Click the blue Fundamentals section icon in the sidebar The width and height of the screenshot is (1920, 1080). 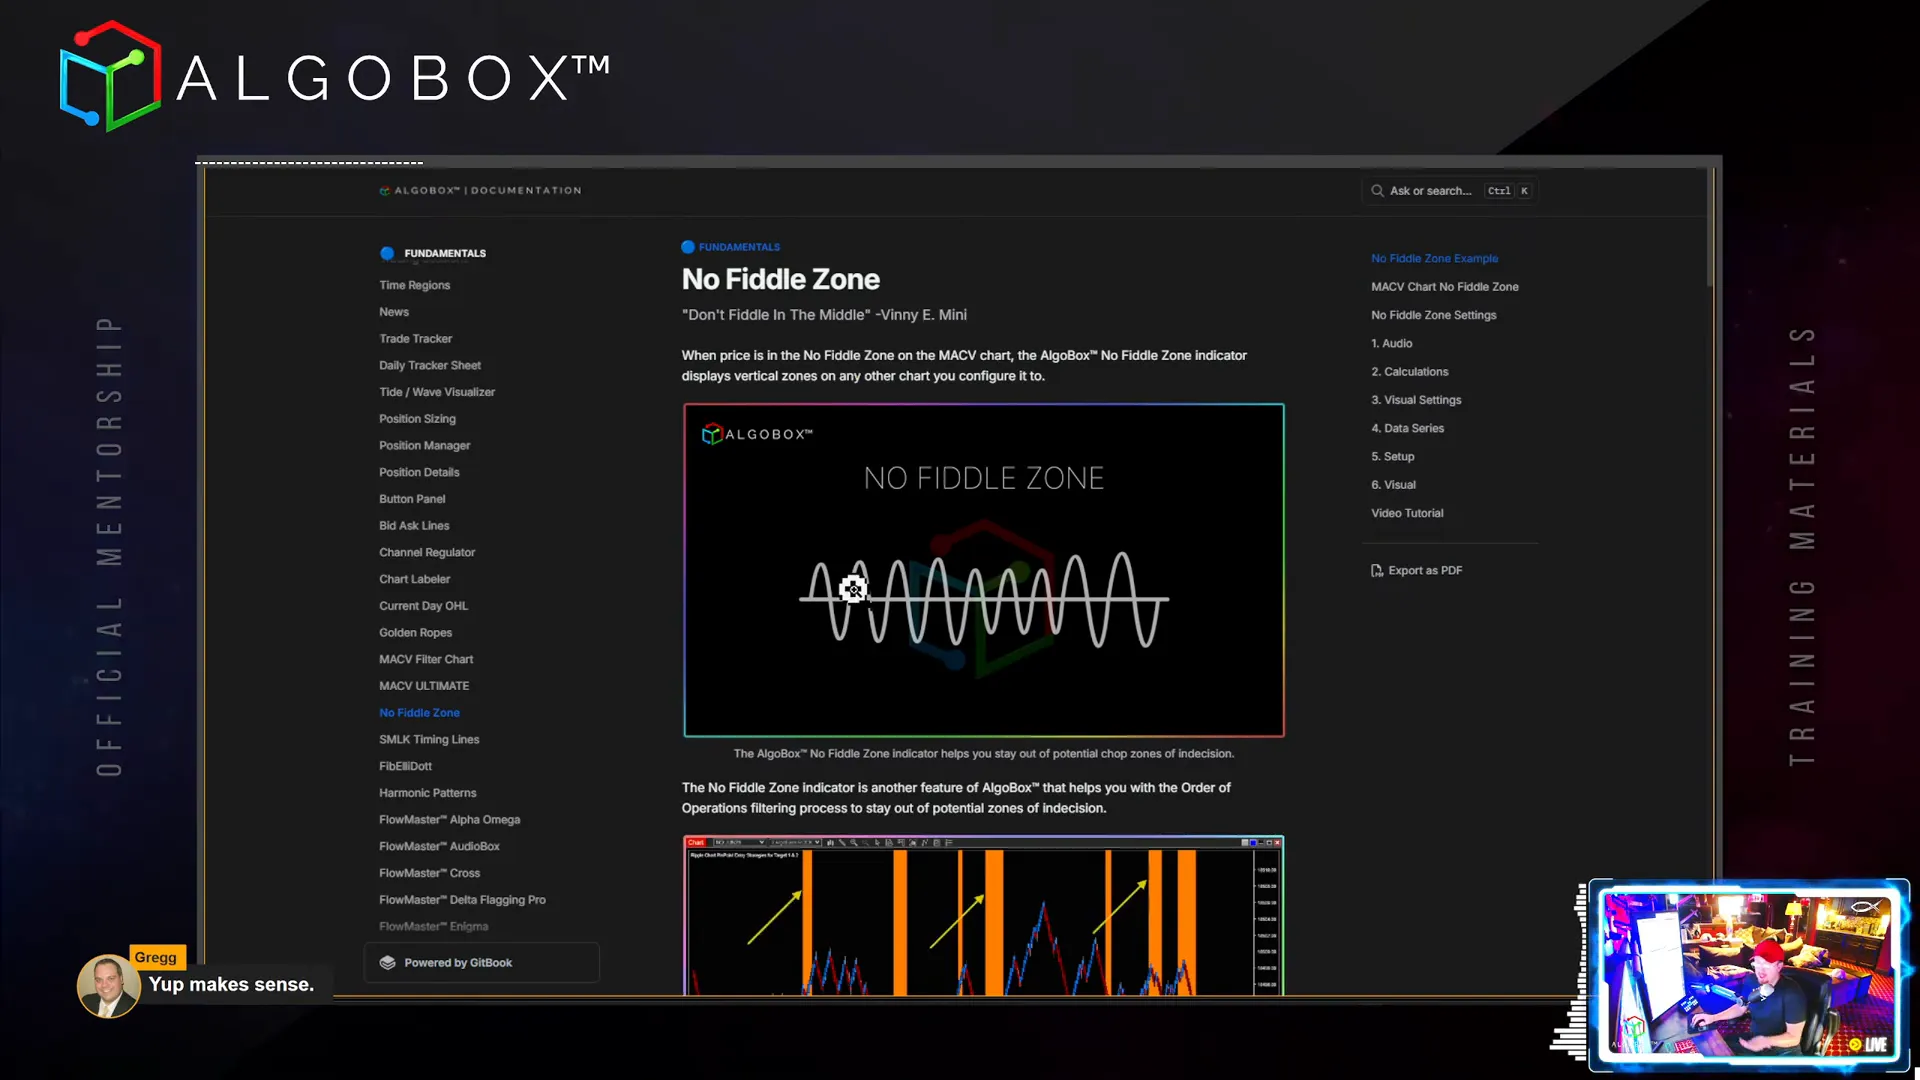(387, 253)
